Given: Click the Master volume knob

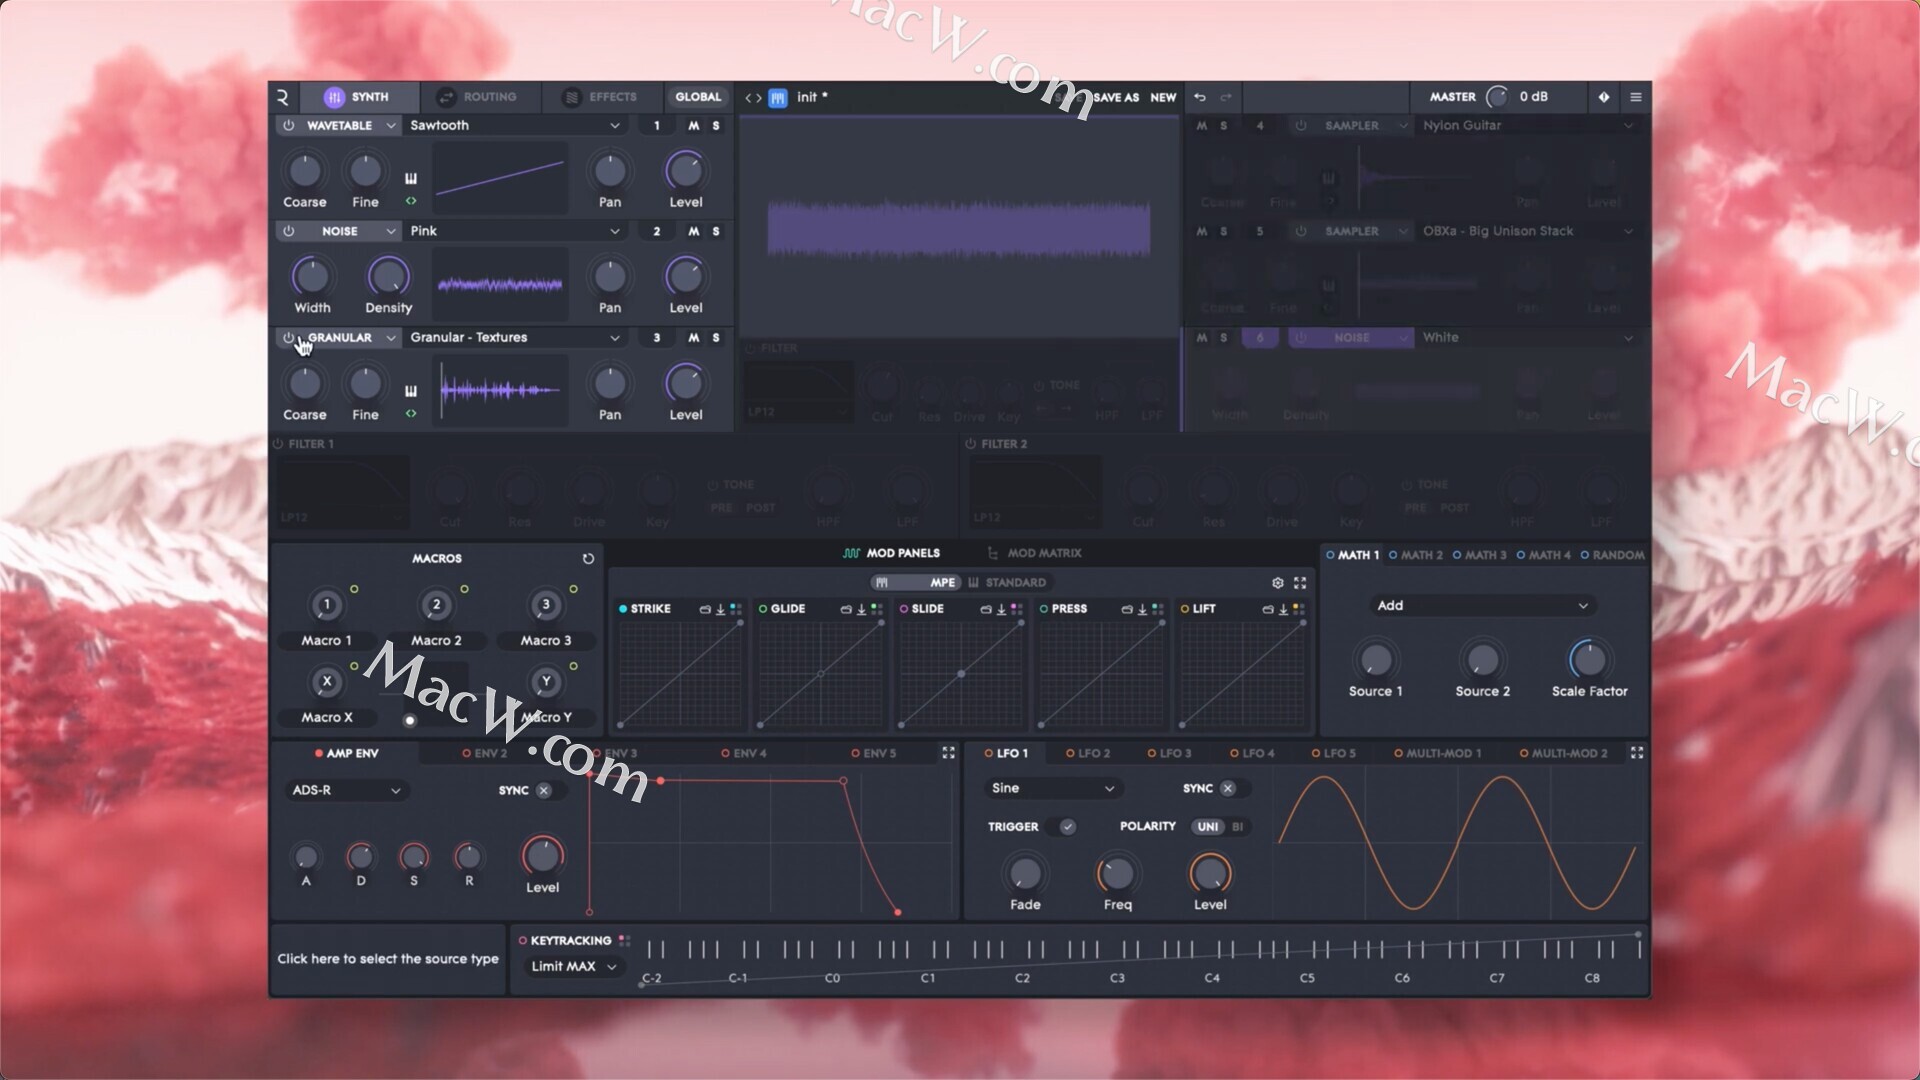Looking at the screenshot, I should 1497,97.
